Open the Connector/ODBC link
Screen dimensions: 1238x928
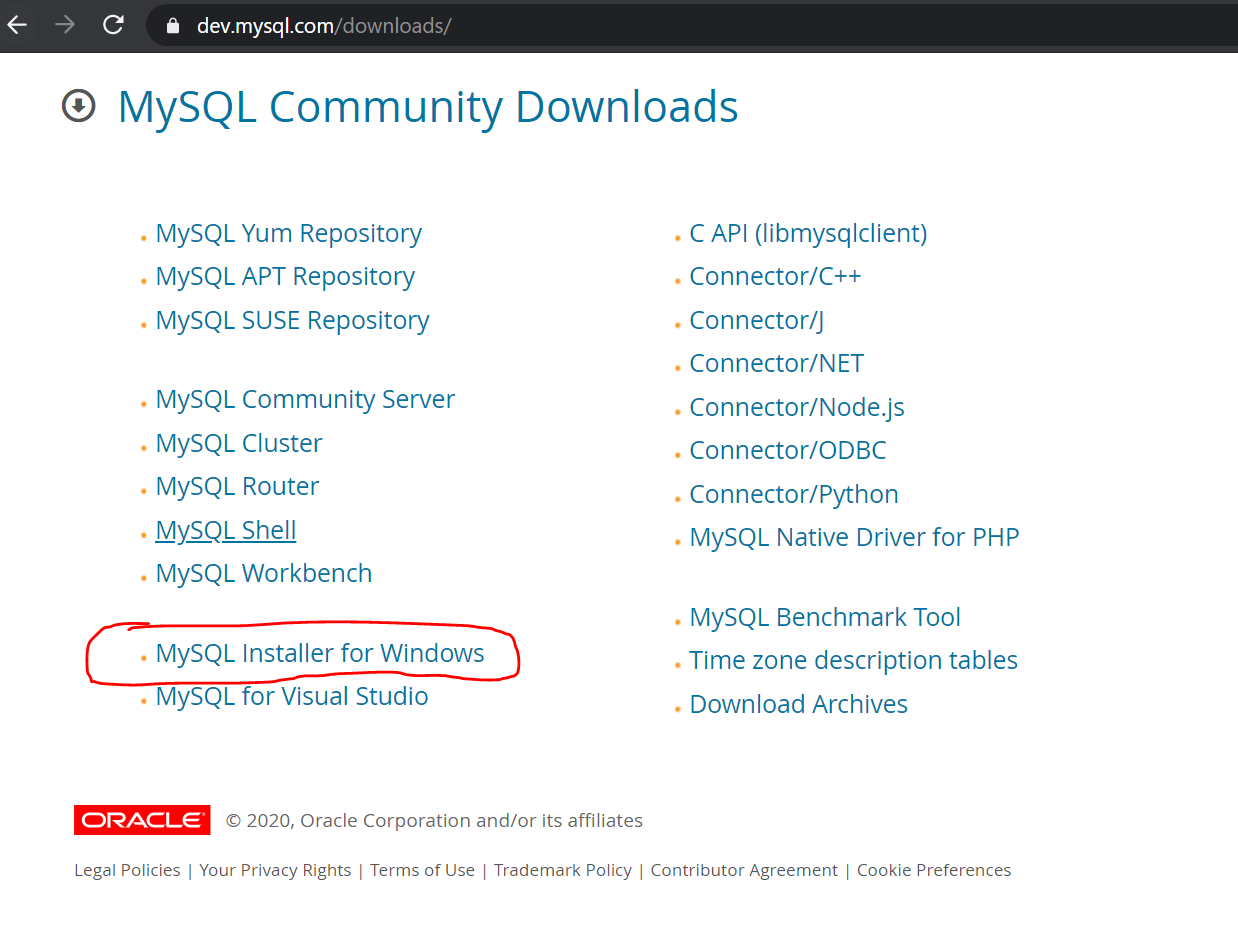[788, 451]
